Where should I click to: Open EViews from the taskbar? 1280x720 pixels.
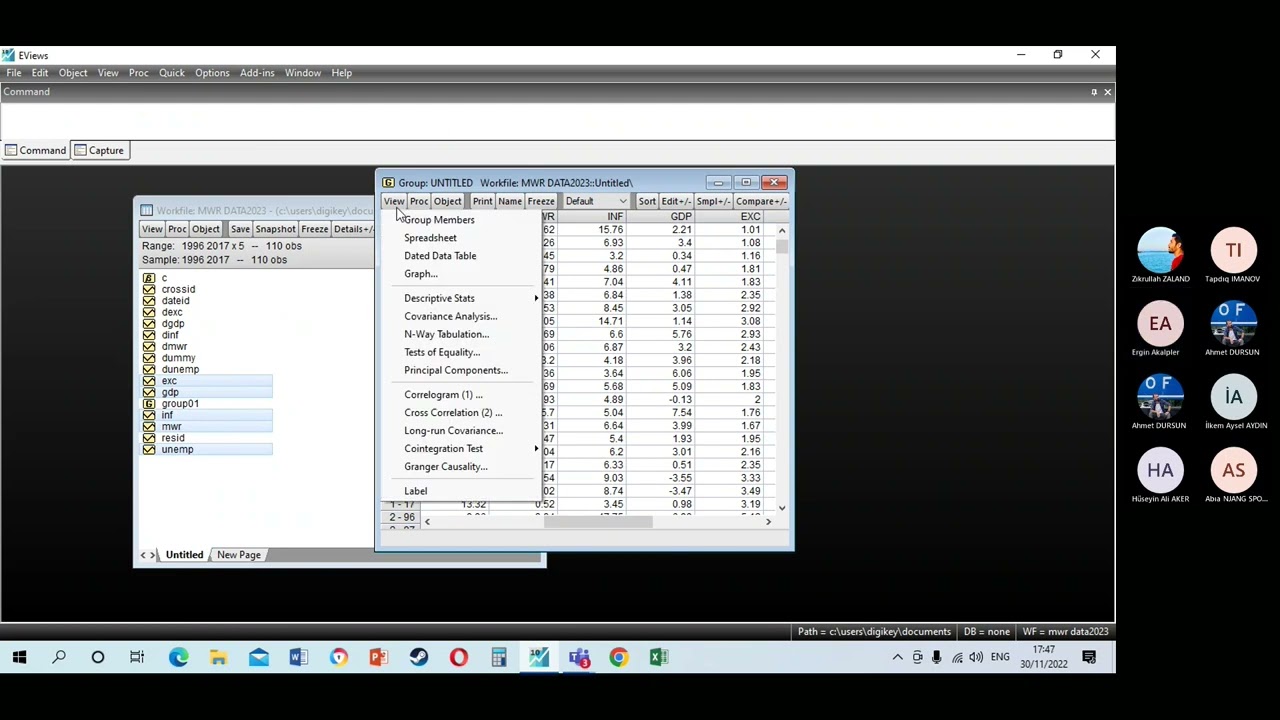point(539,657)
